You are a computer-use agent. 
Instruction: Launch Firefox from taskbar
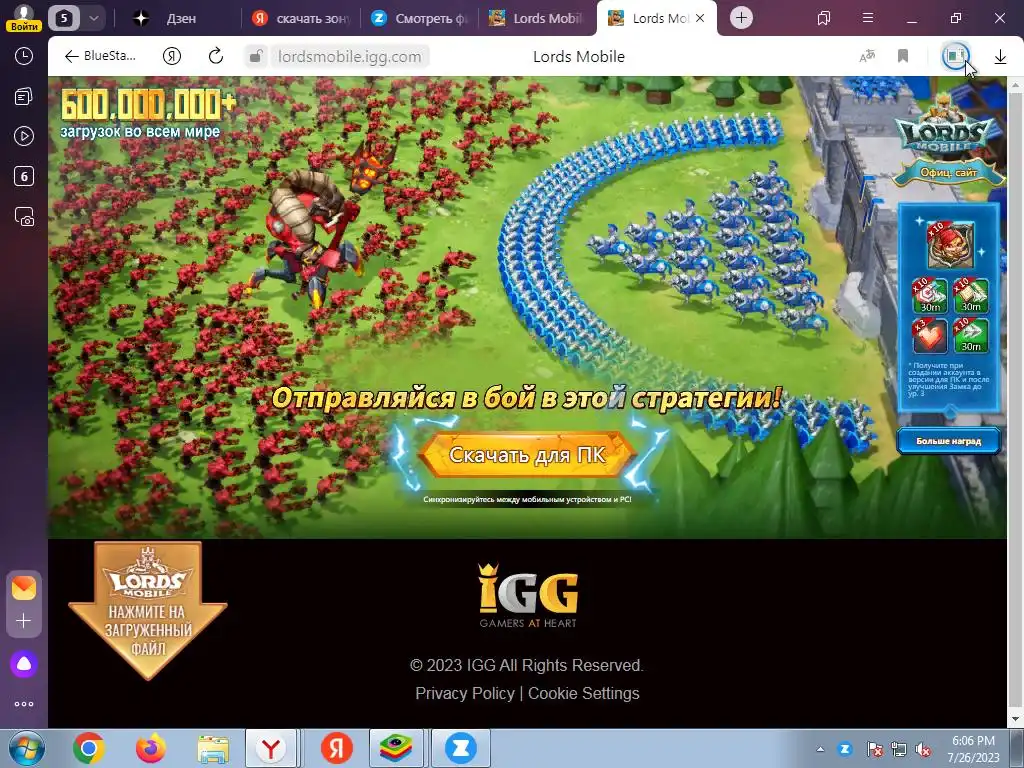(151, 748)
